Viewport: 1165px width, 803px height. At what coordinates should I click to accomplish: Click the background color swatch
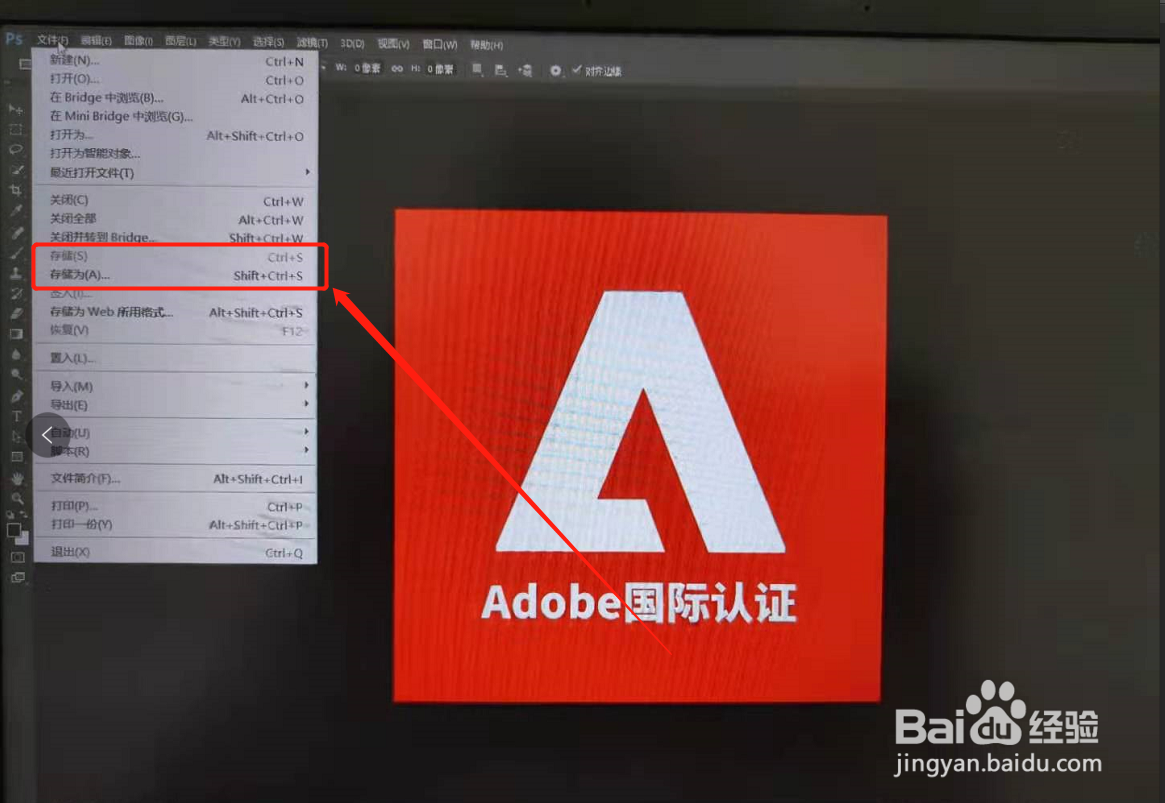[25, 539]
